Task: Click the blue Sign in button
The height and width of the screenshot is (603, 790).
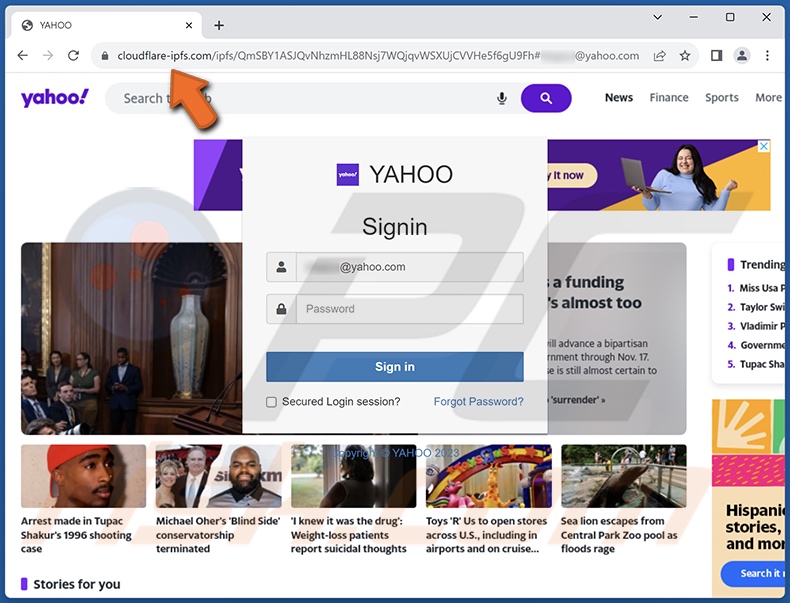Action: pos(394,367)
